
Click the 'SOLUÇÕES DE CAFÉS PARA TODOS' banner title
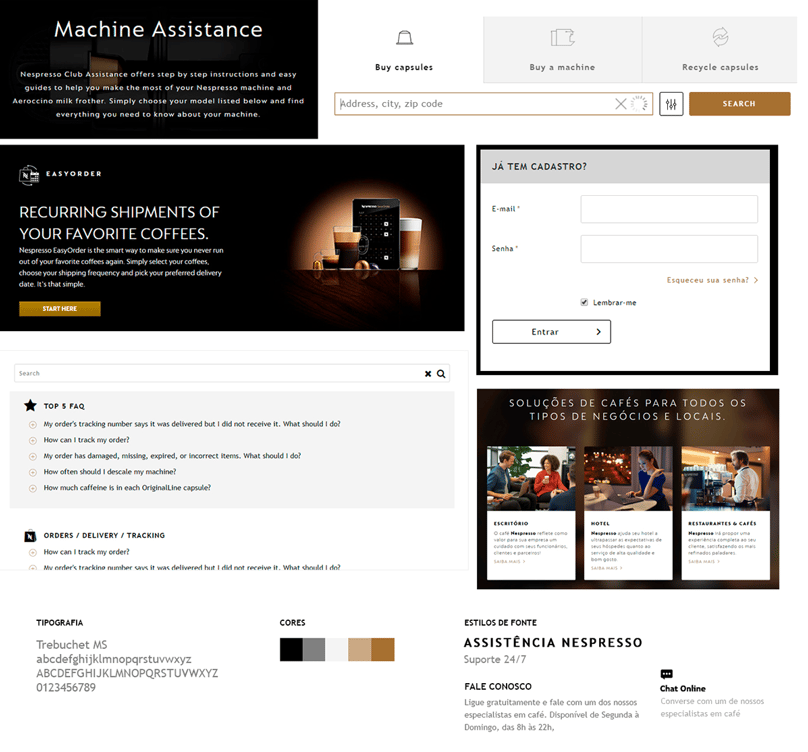[x=628, y=410]
